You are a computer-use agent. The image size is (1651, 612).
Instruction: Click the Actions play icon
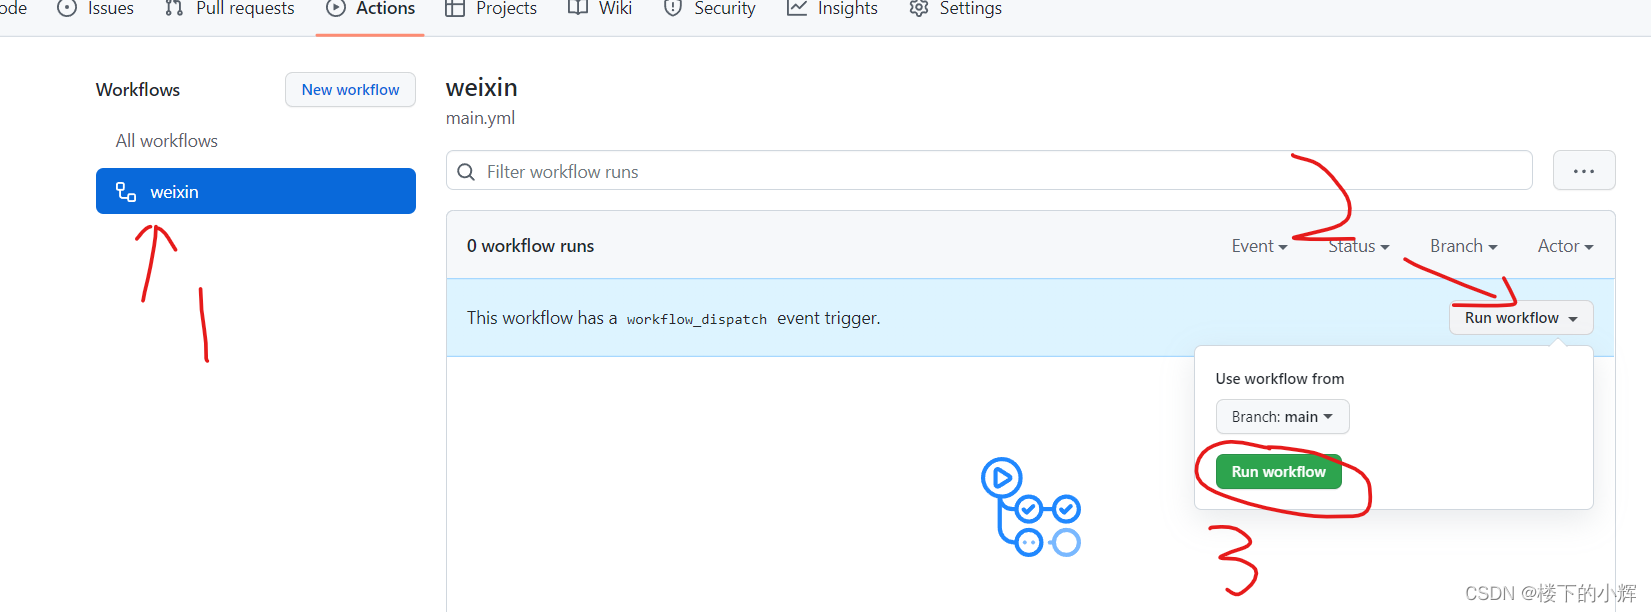(x=336, y=8)
